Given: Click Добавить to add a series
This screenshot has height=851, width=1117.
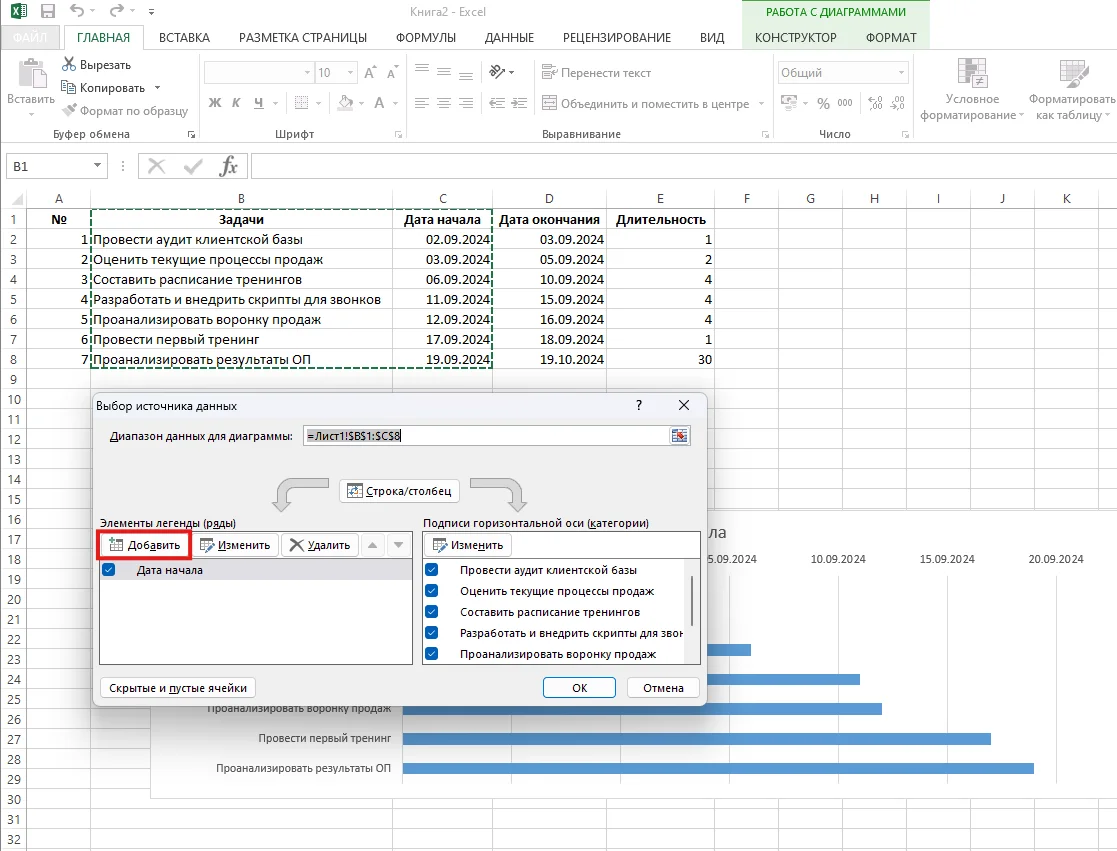Looking at the screenshot, I should pos(144,545).
